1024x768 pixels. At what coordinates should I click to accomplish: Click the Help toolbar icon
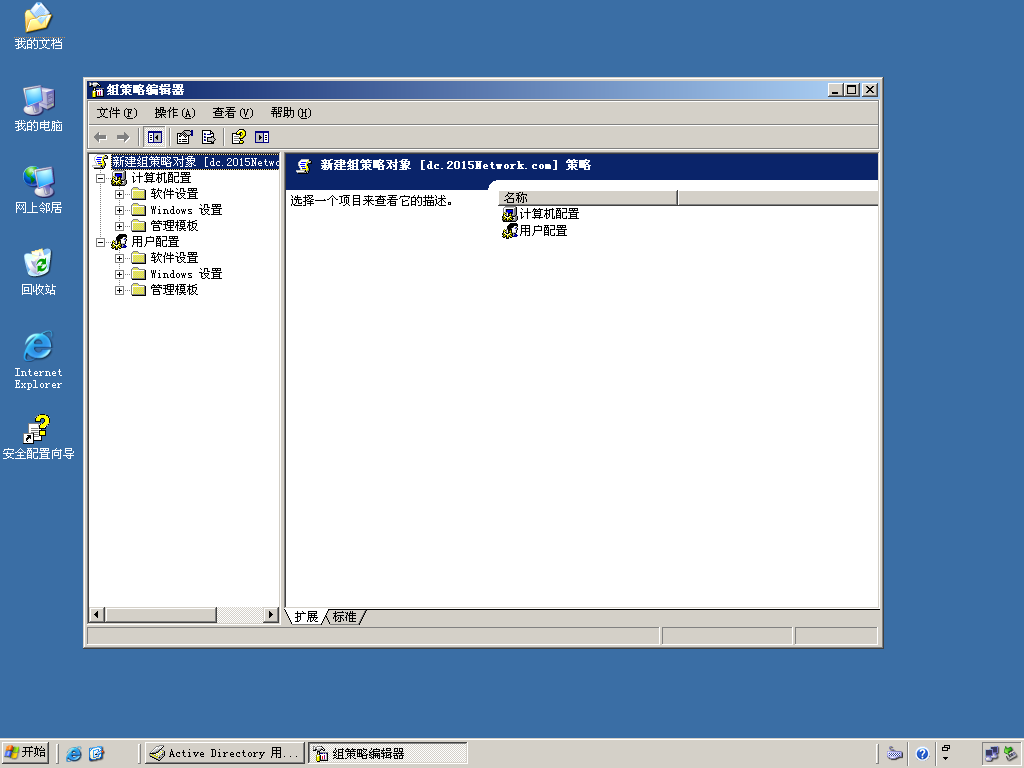[x=239, y=137]
